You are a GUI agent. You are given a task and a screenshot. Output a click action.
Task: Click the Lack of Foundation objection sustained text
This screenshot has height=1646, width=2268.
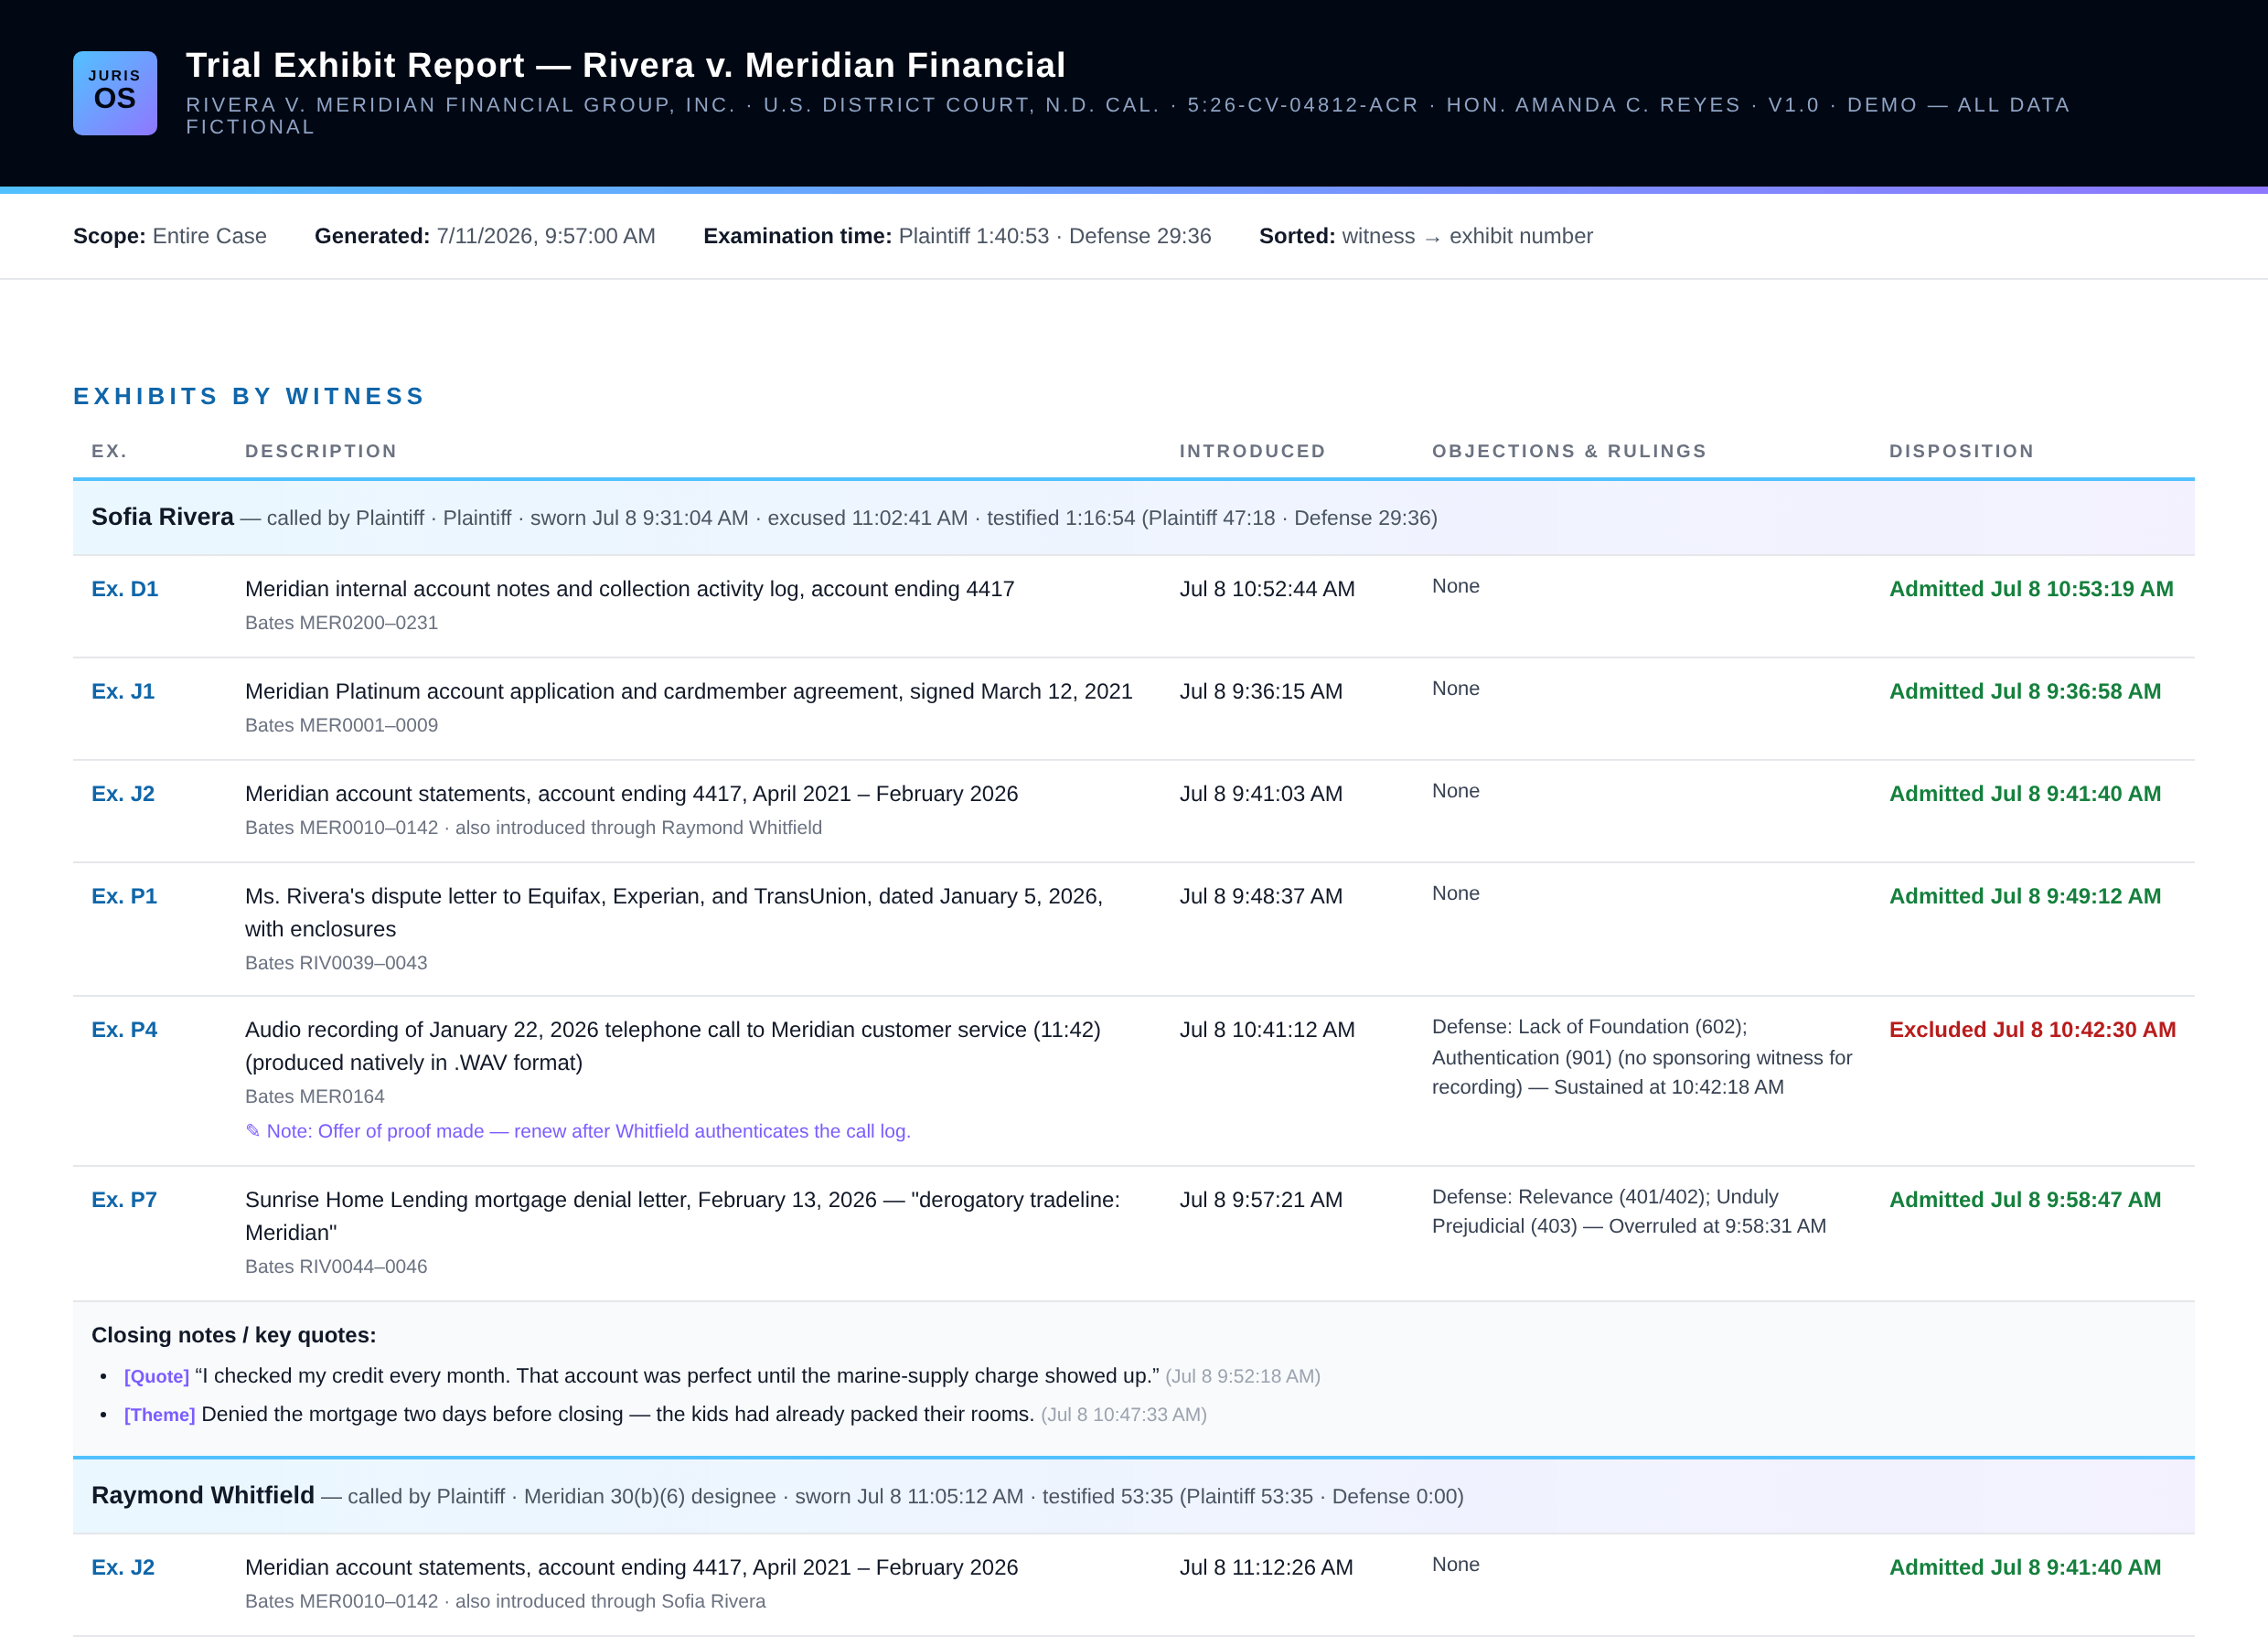pyautogui.click(x=1642, y=1057)
